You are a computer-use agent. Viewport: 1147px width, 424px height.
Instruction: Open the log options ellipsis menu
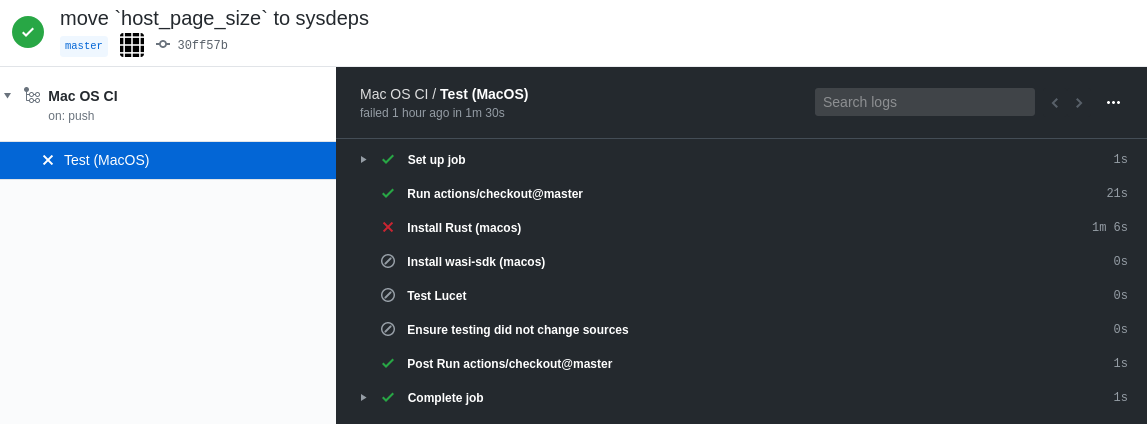coord(1113,102)
